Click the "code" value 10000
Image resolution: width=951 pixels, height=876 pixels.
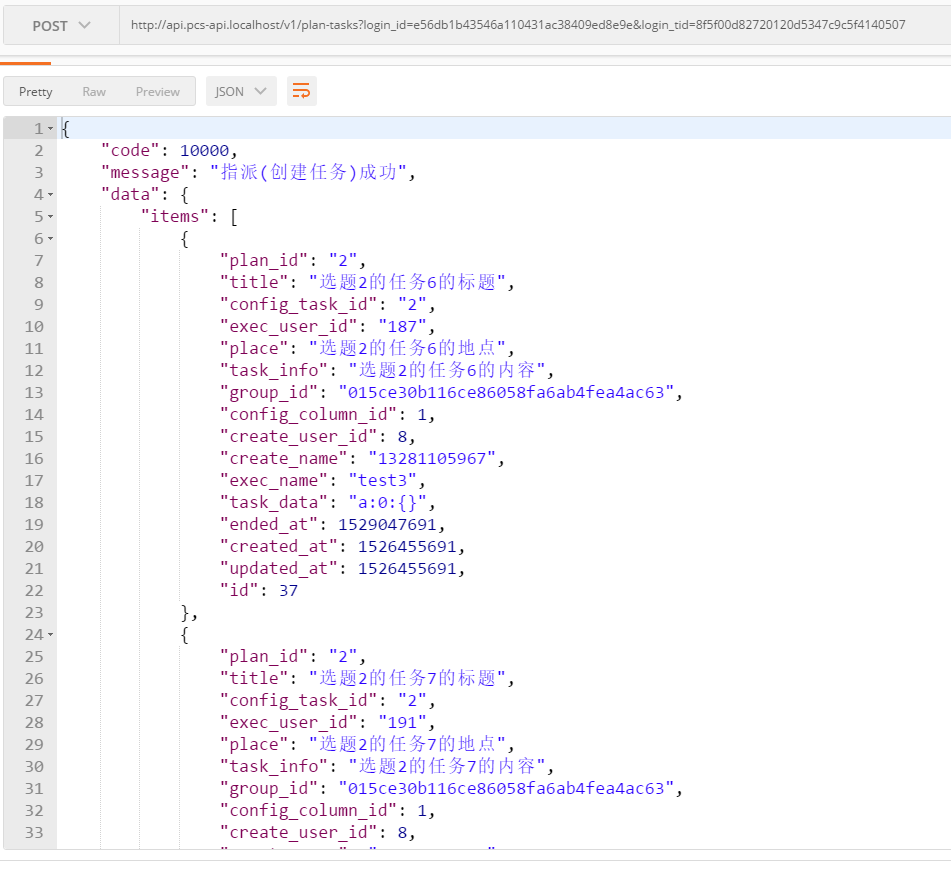[205, 150]
